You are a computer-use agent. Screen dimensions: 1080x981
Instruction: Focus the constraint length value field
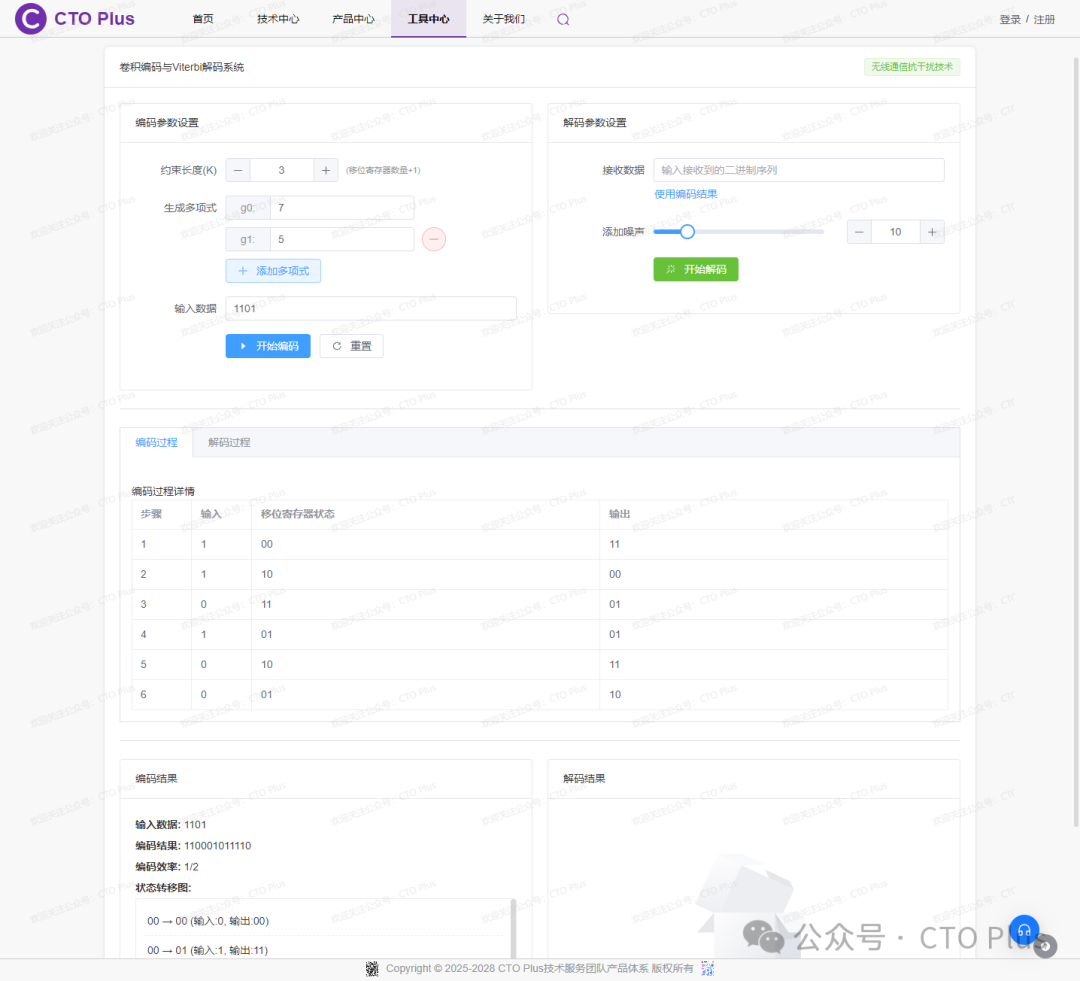pos(282,170)
